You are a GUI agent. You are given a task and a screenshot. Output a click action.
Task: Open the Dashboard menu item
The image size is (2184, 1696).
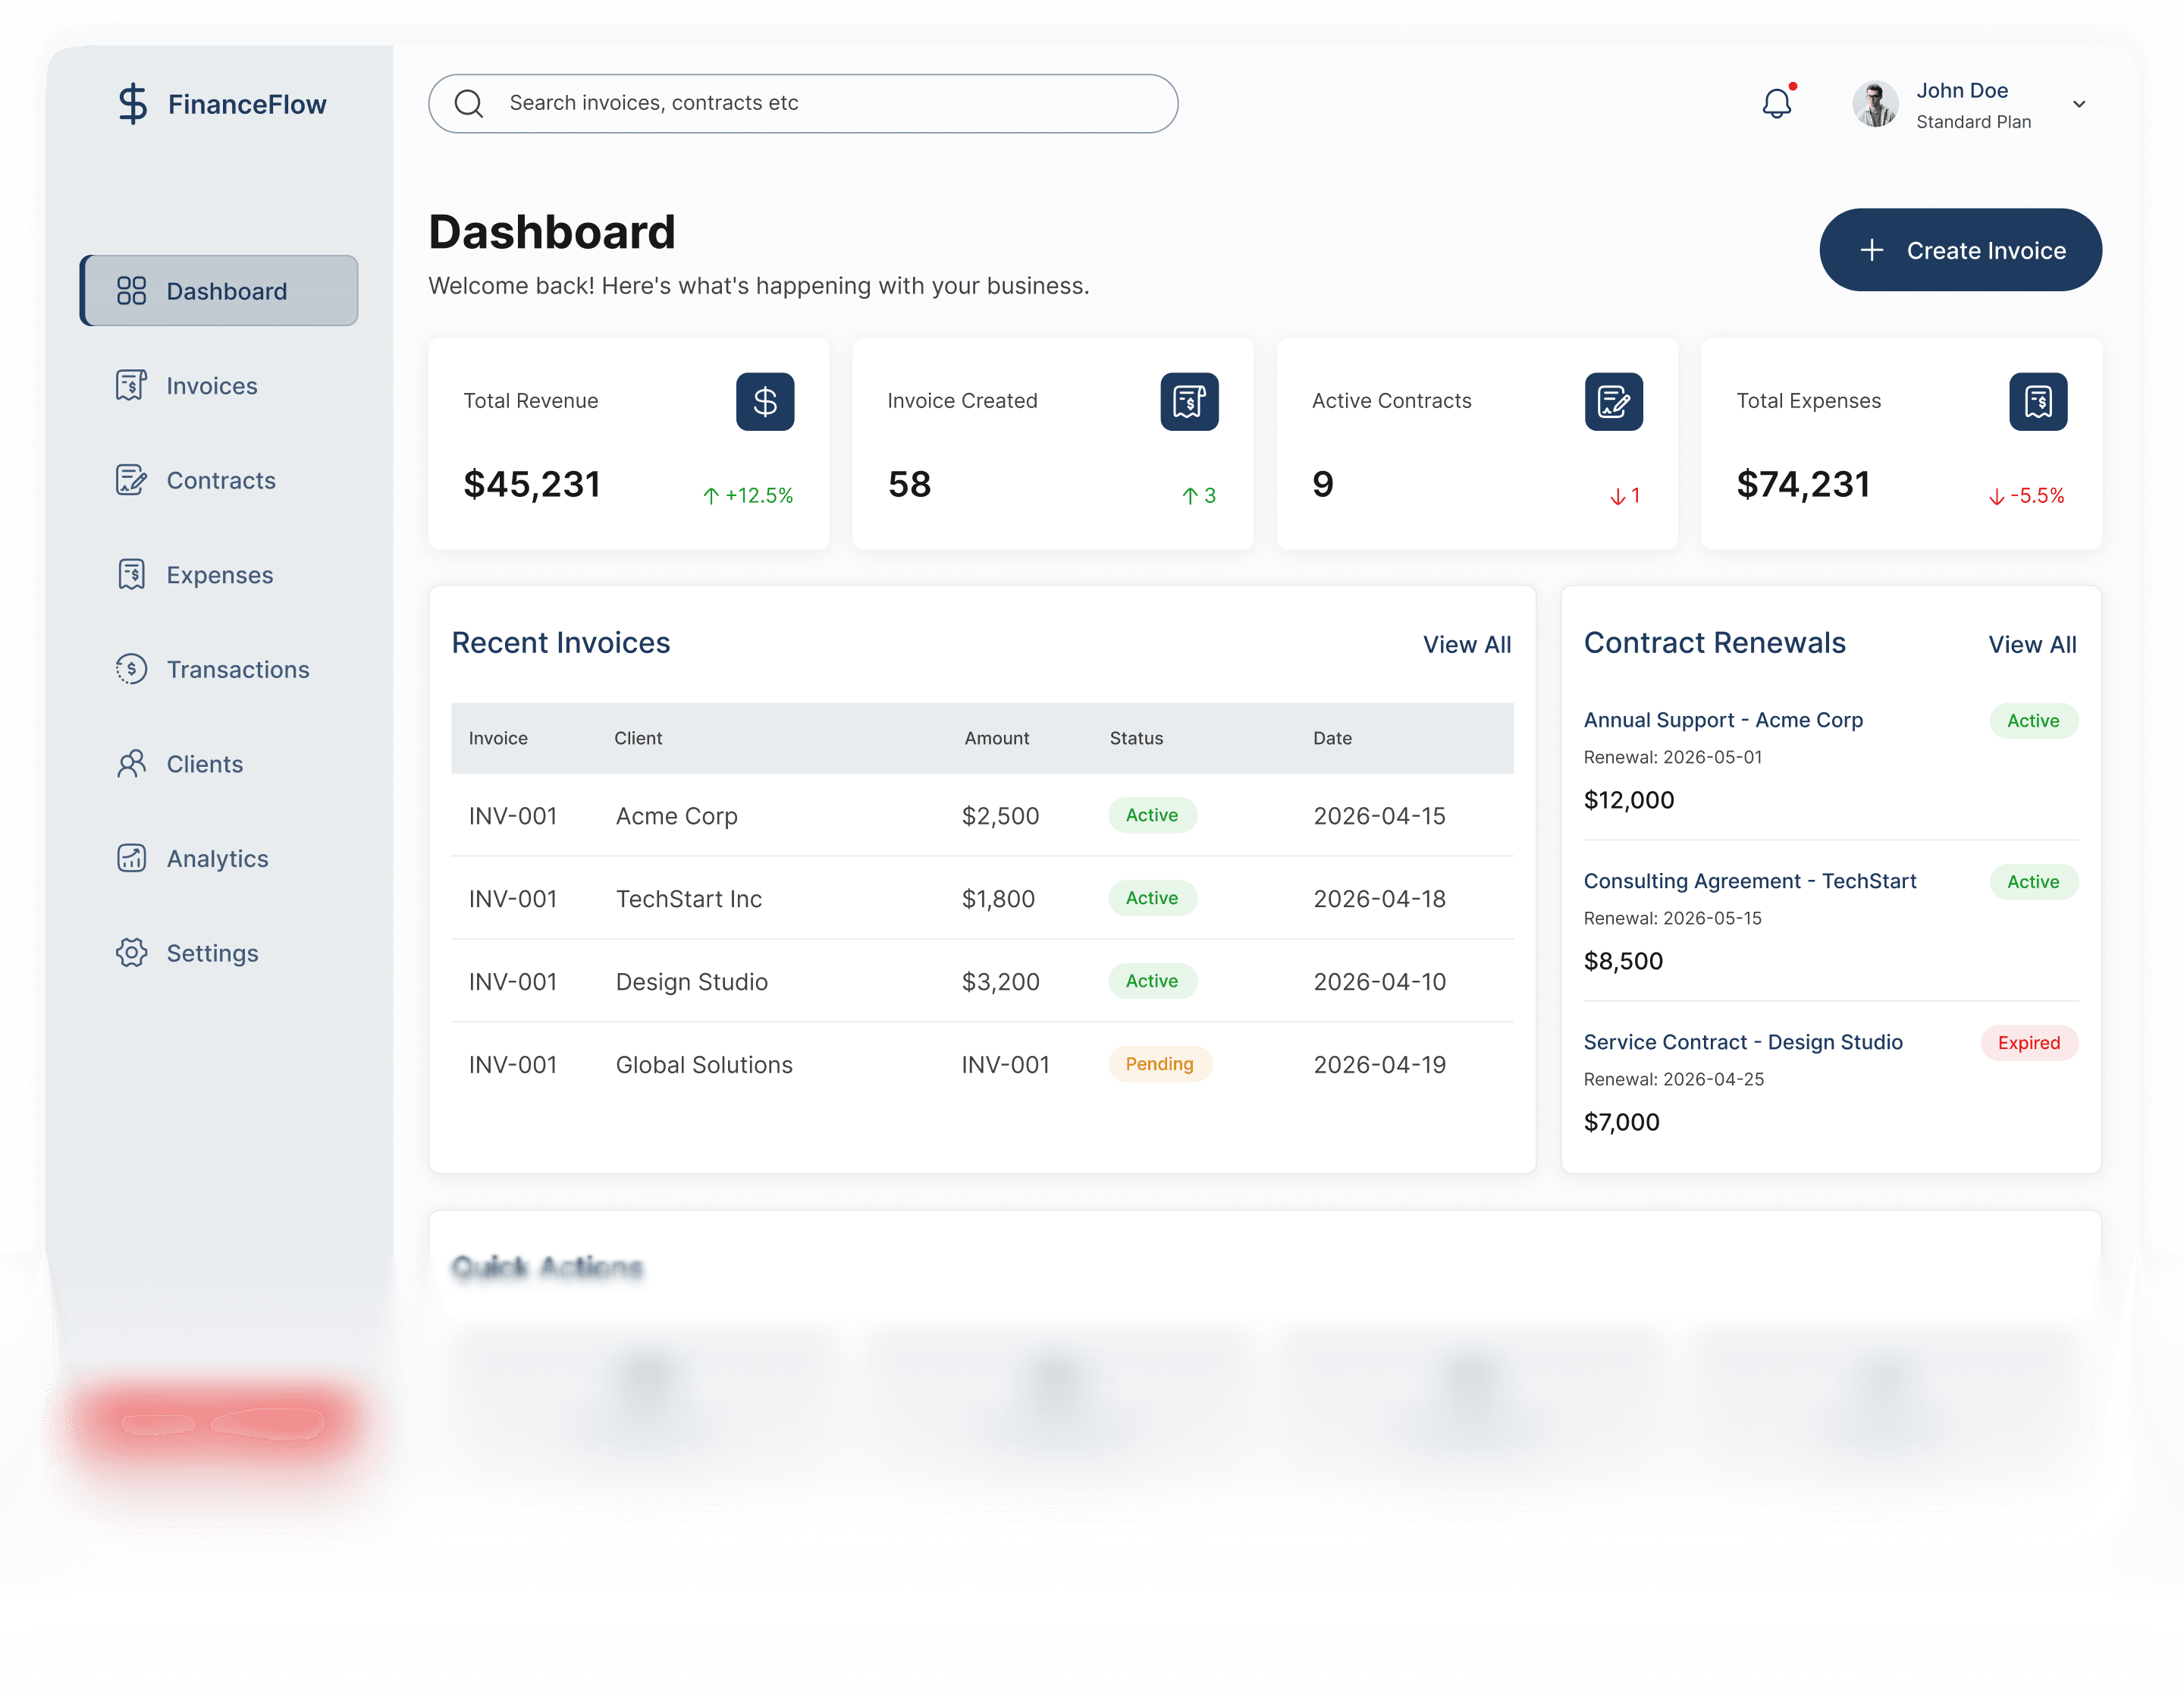pyautogui.click(x=219, y=291)
